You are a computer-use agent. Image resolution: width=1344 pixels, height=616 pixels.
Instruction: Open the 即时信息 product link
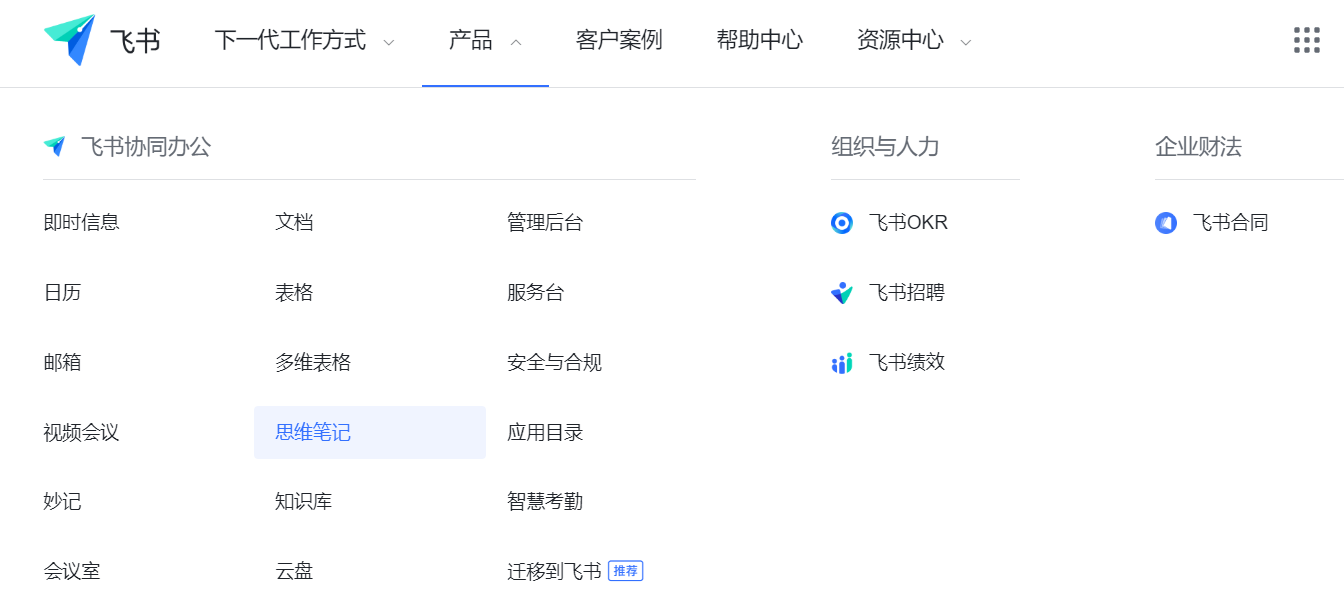tap(82, 222)
